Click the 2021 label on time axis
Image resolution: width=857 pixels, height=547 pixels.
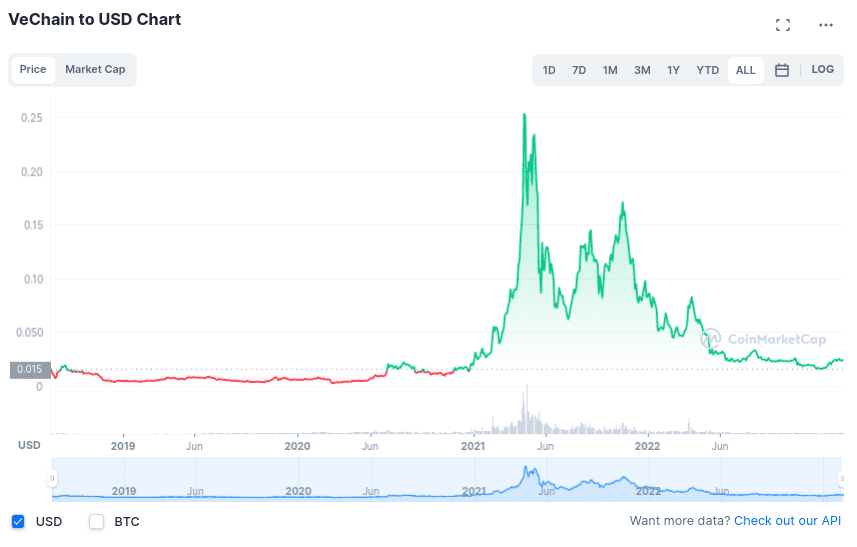pyautogui.click(x=473, y=446)
